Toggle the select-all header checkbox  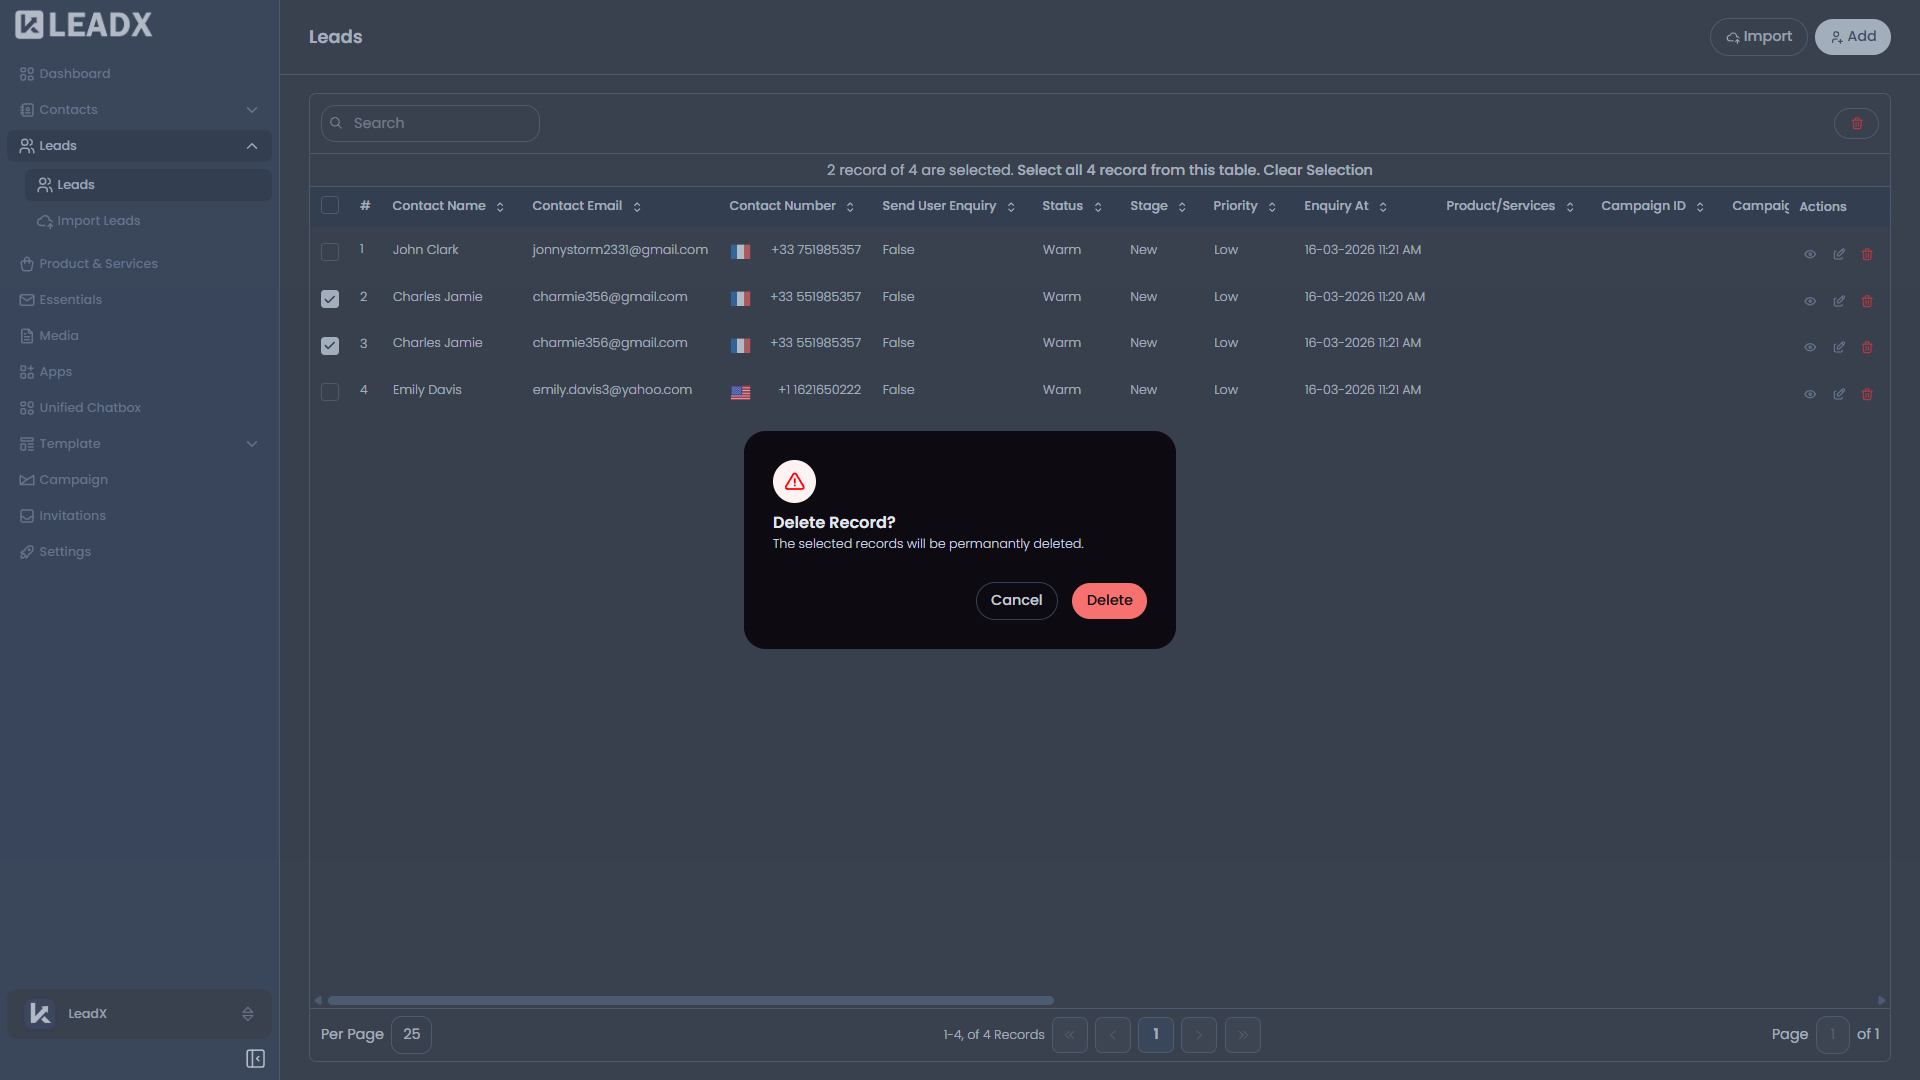330,206
